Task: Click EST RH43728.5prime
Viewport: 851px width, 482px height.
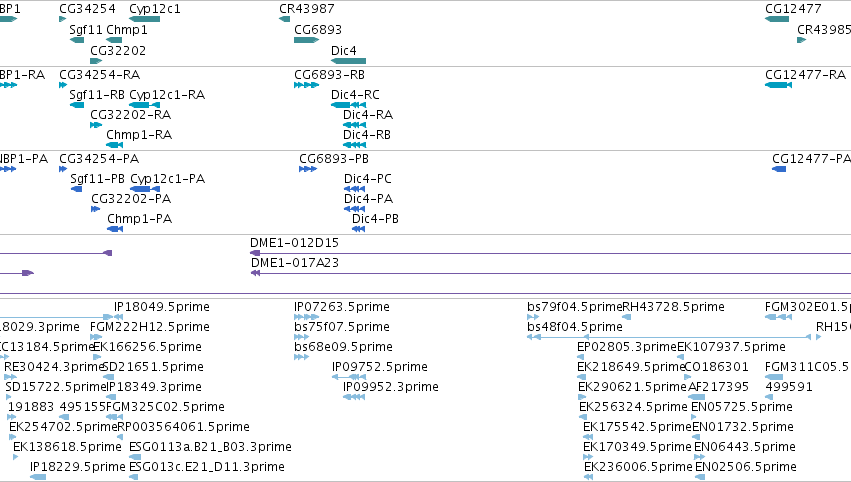Action: click(x=674, y=307)
